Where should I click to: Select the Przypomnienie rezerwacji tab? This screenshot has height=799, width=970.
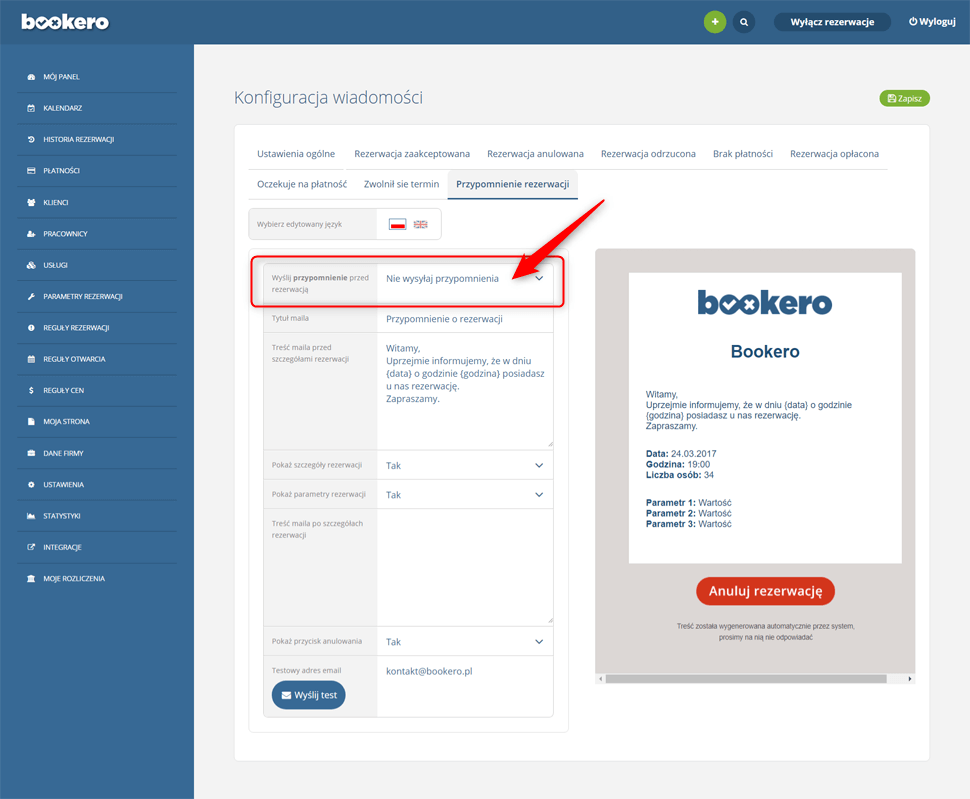pyautogui.click(x=513, y=184)
